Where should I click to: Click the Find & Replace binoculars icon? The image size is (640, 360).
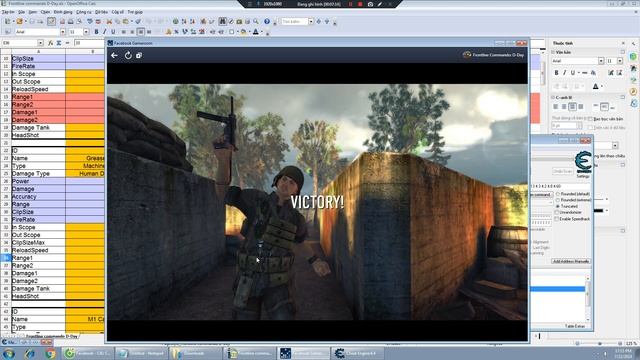coord(222,21)
